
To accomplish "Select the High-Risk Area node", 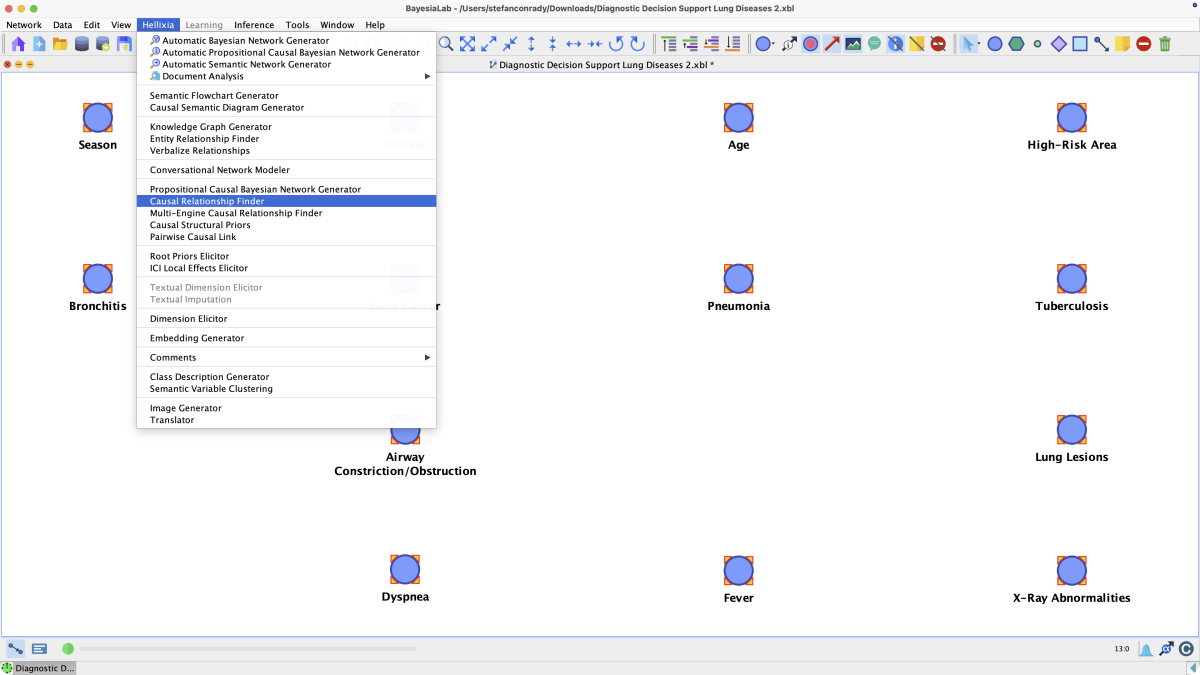I will 1072,118.
